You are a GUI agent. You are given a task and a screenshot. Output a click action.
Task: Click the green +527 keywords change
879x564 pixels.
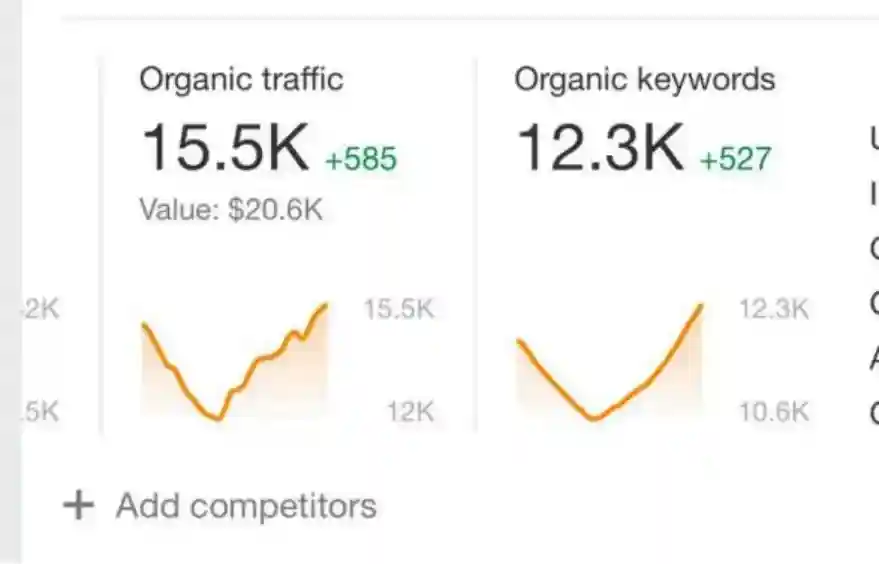(x=736, y=158)
